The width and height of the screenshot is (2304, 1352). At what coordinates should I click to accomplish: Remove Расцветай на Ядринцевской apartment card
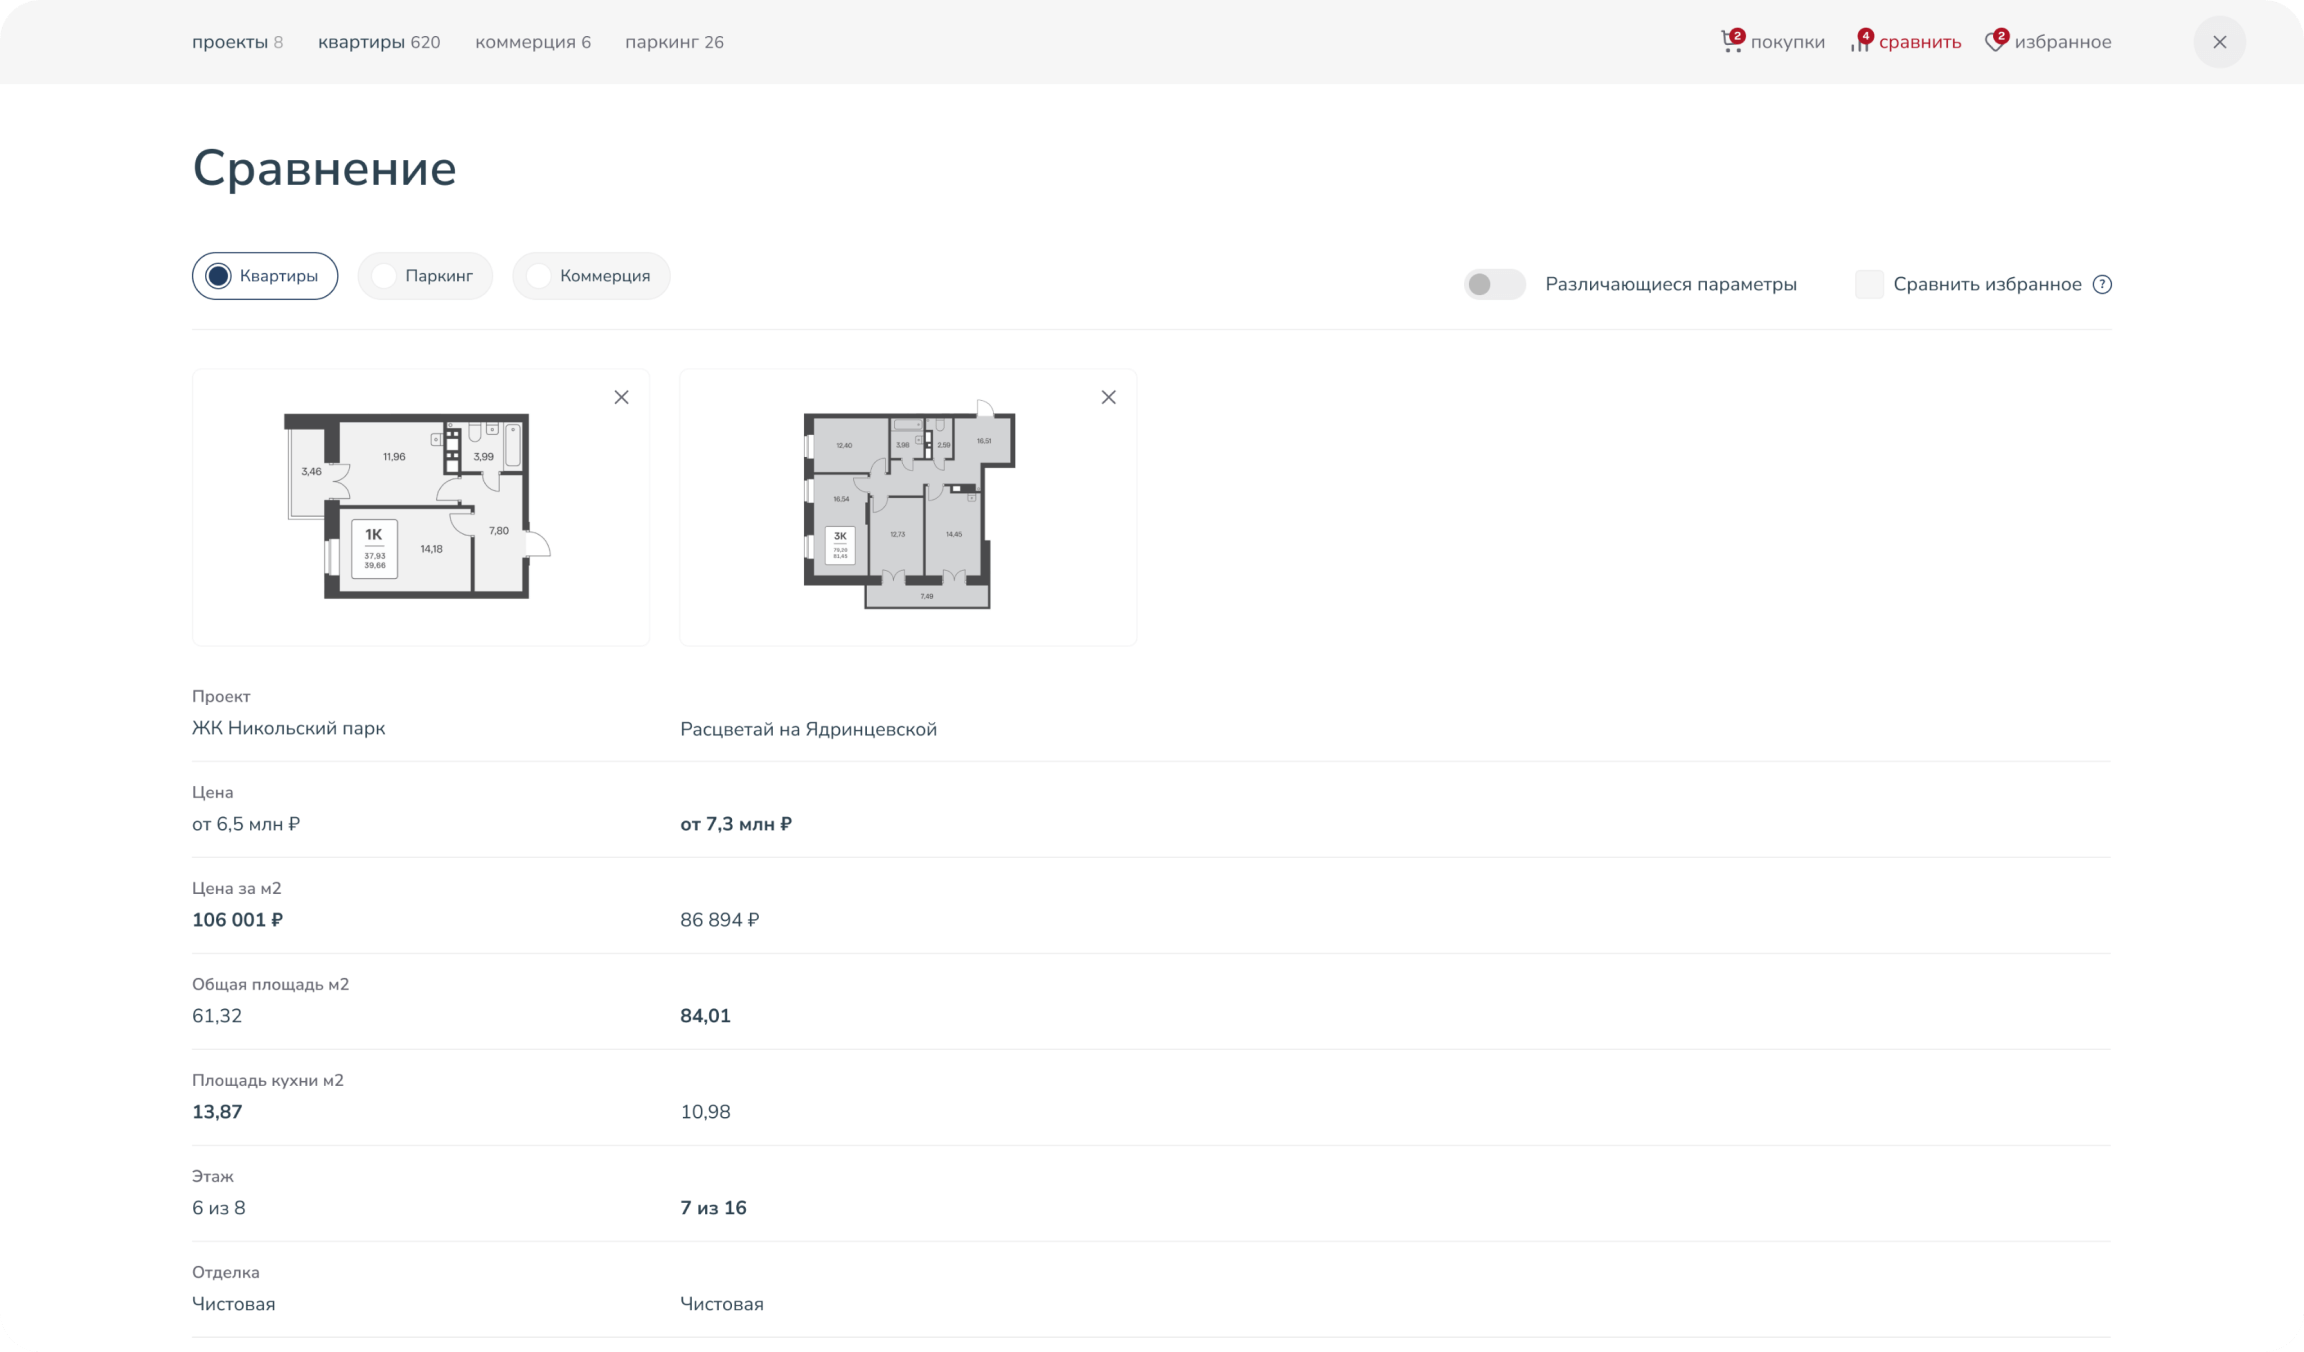click(x=1108, y=398)
